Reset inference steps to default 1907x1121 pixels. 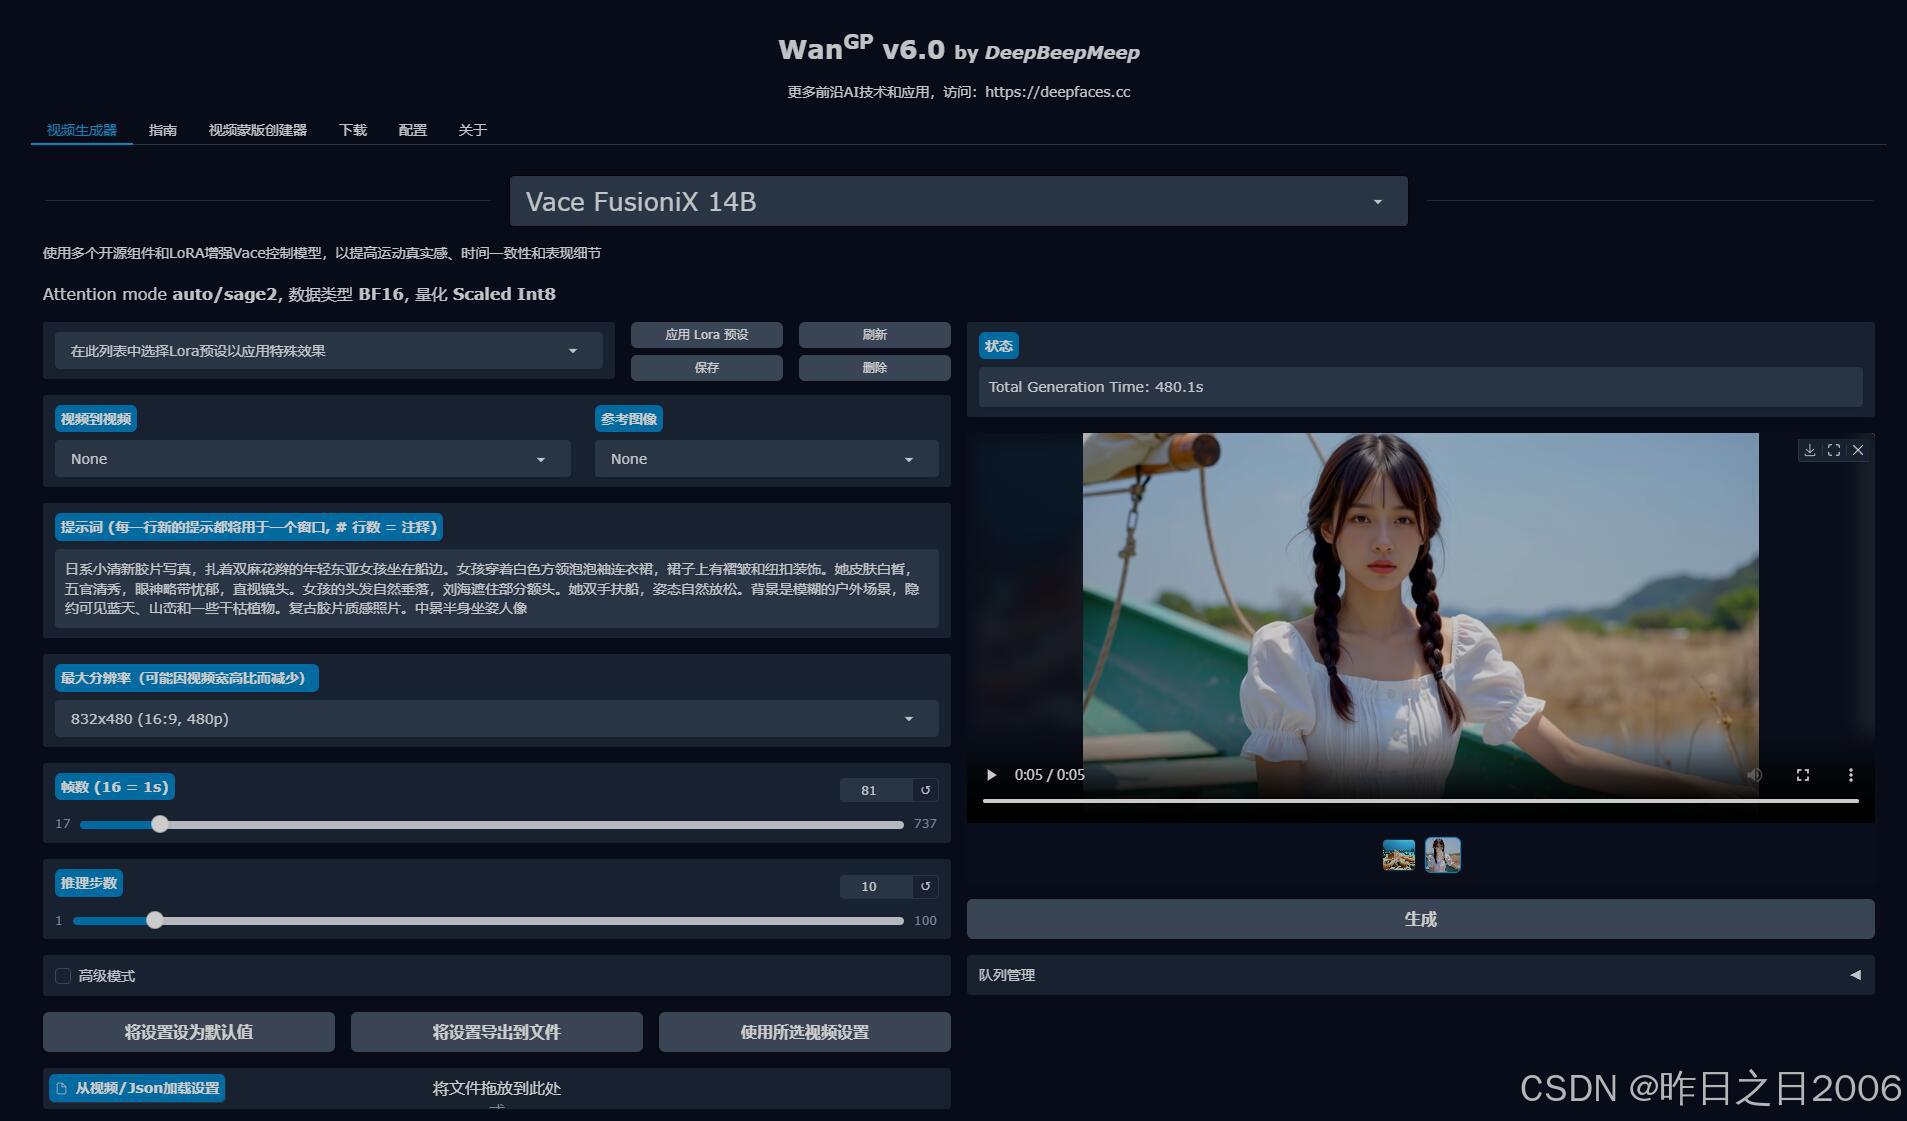coord(925,886)
